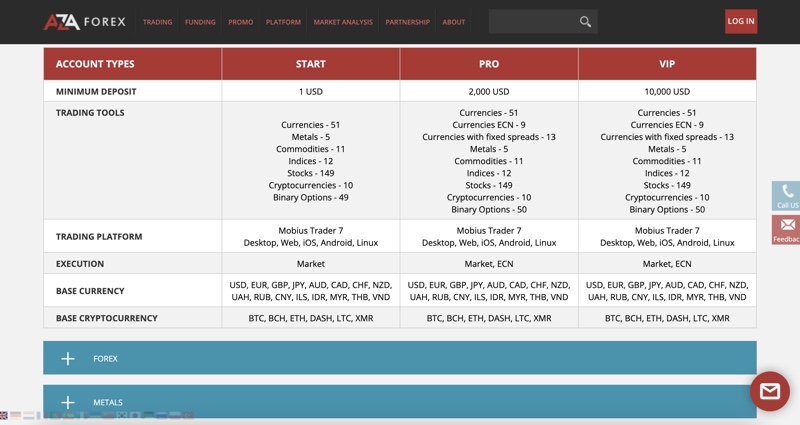Screen dimensions: 800x425
Task: Focus the search input field
Action: click(x=534, y=21)
